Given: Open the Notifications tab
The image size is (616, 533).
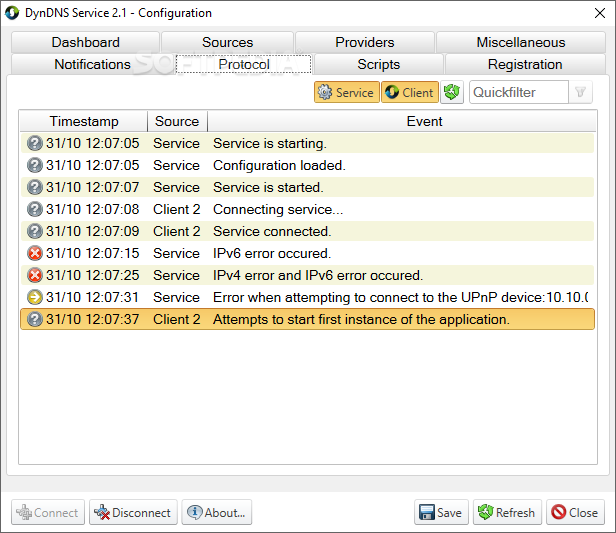Looking at the screenshot, I should tap(92, 64).
